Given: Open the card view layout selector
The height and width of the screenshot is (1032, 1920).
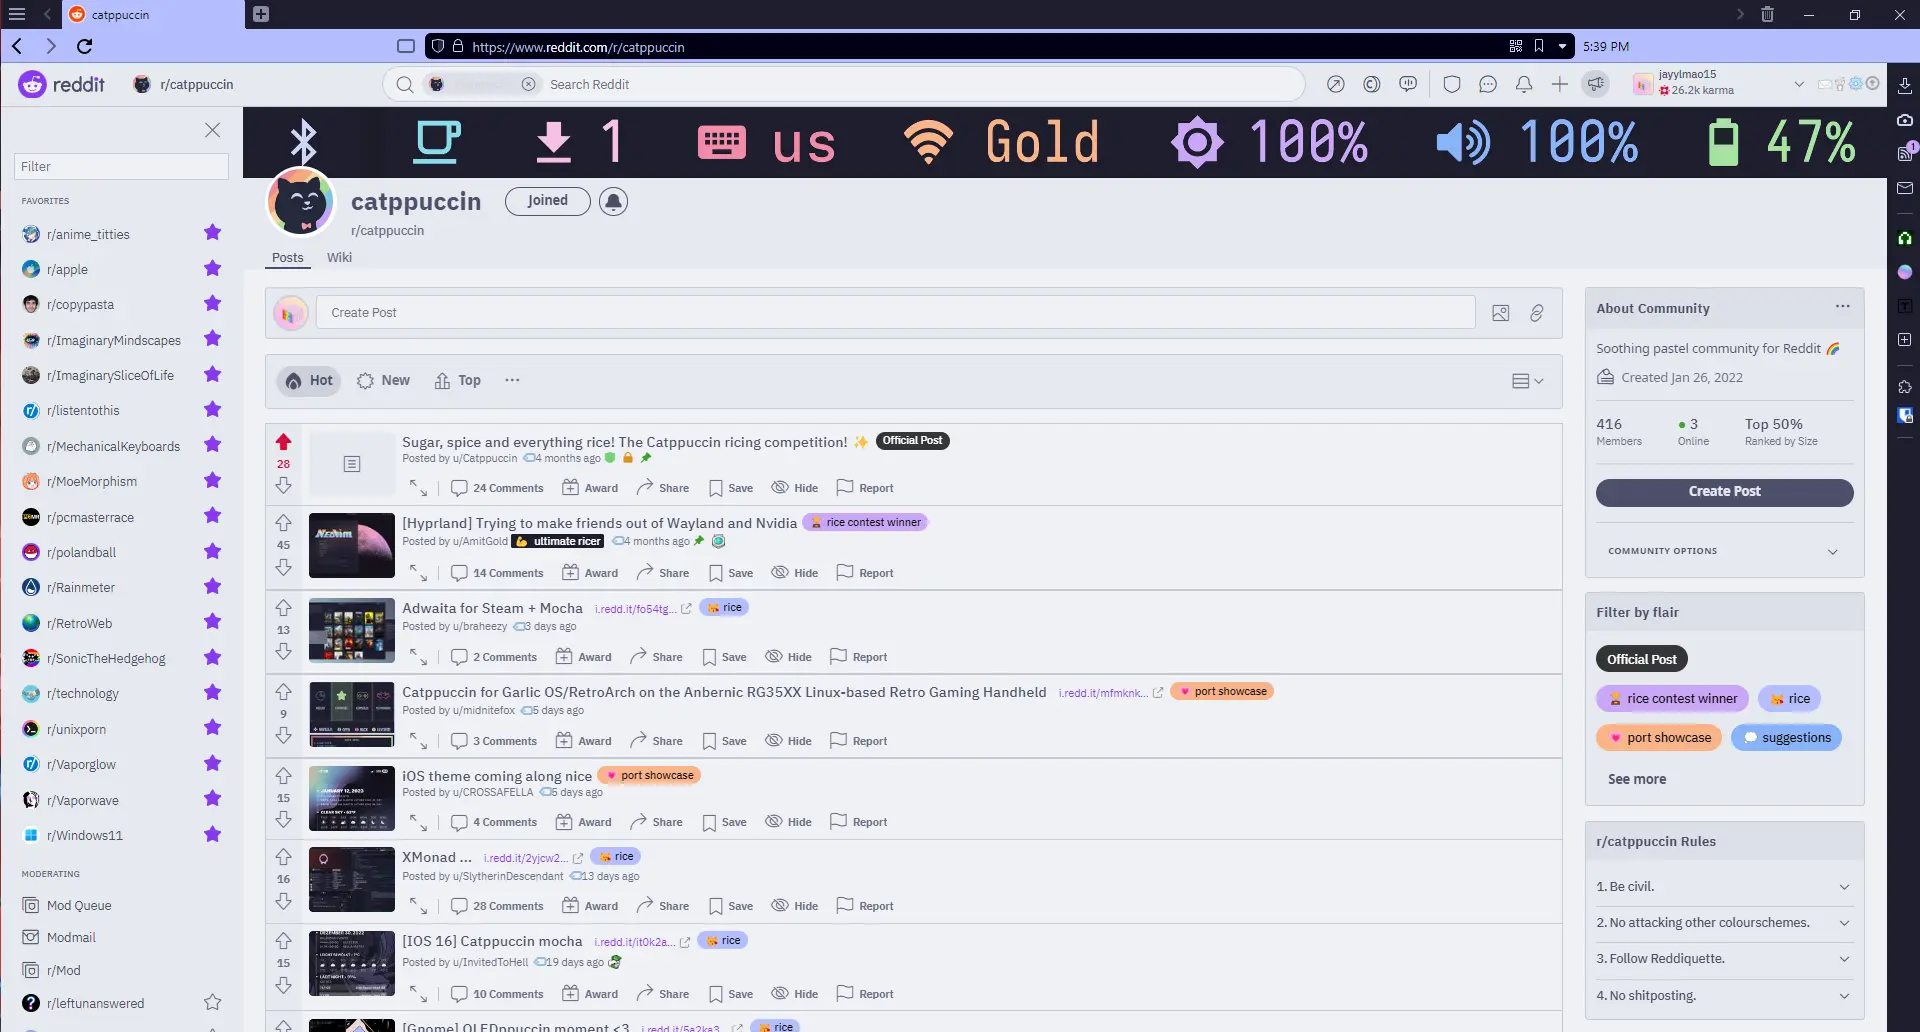Looking at the screenshot, I should point(1527,381).
